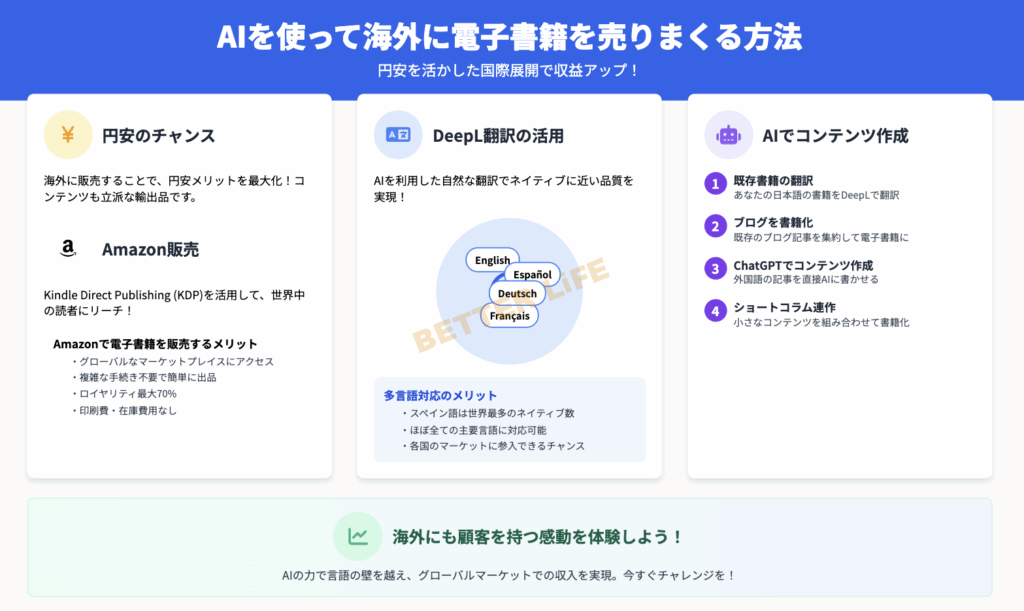The width and height of the screenshot is (1024, 611).
Task: Click the purple number 1 badge
Action: pos(714,184)
